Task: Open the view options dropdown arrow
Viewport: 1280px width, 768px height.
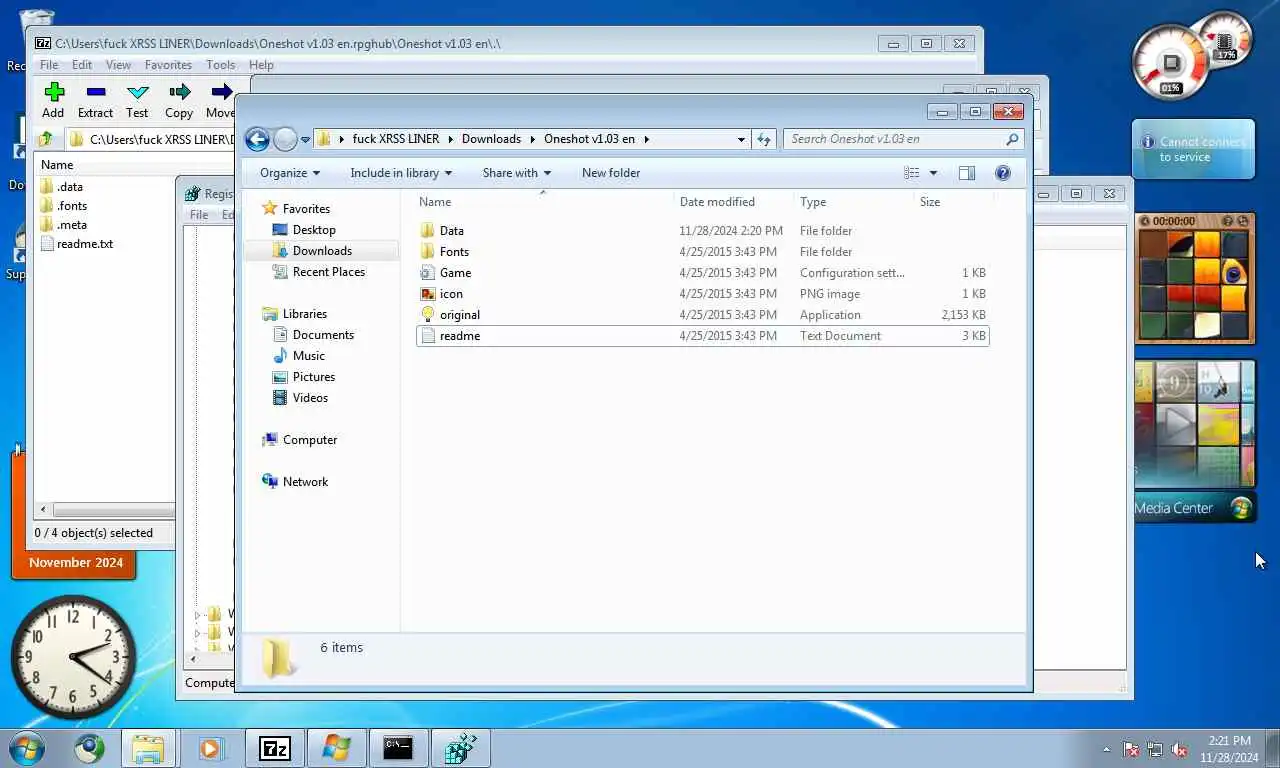Action: coord(933,173)
